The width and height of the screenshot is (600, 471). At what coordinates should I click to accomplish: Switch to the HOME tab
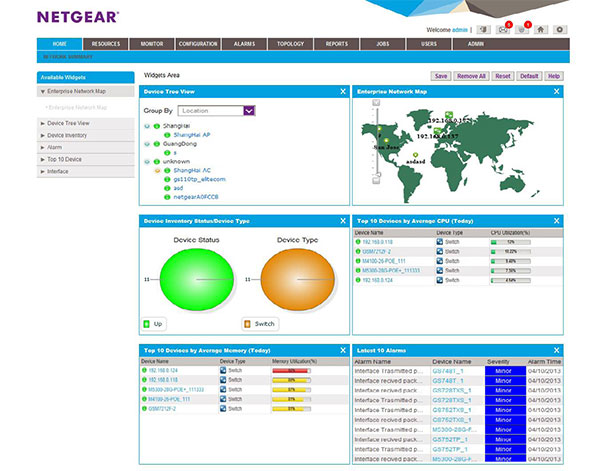[59, 44]
